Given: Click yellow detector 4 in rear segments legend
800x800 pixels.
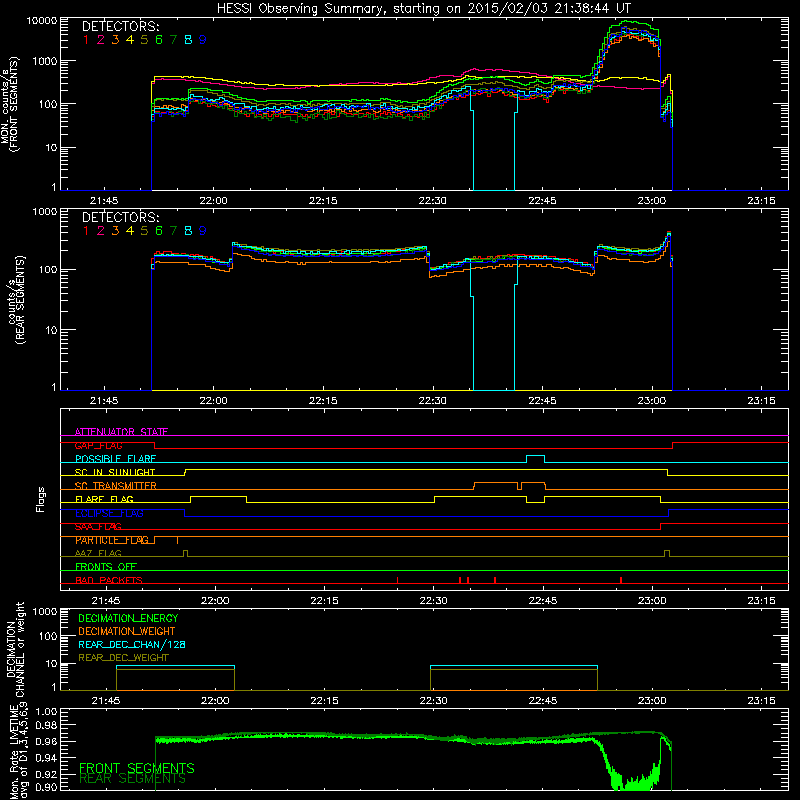Looking at the screenshot, I should pos(130,231).
